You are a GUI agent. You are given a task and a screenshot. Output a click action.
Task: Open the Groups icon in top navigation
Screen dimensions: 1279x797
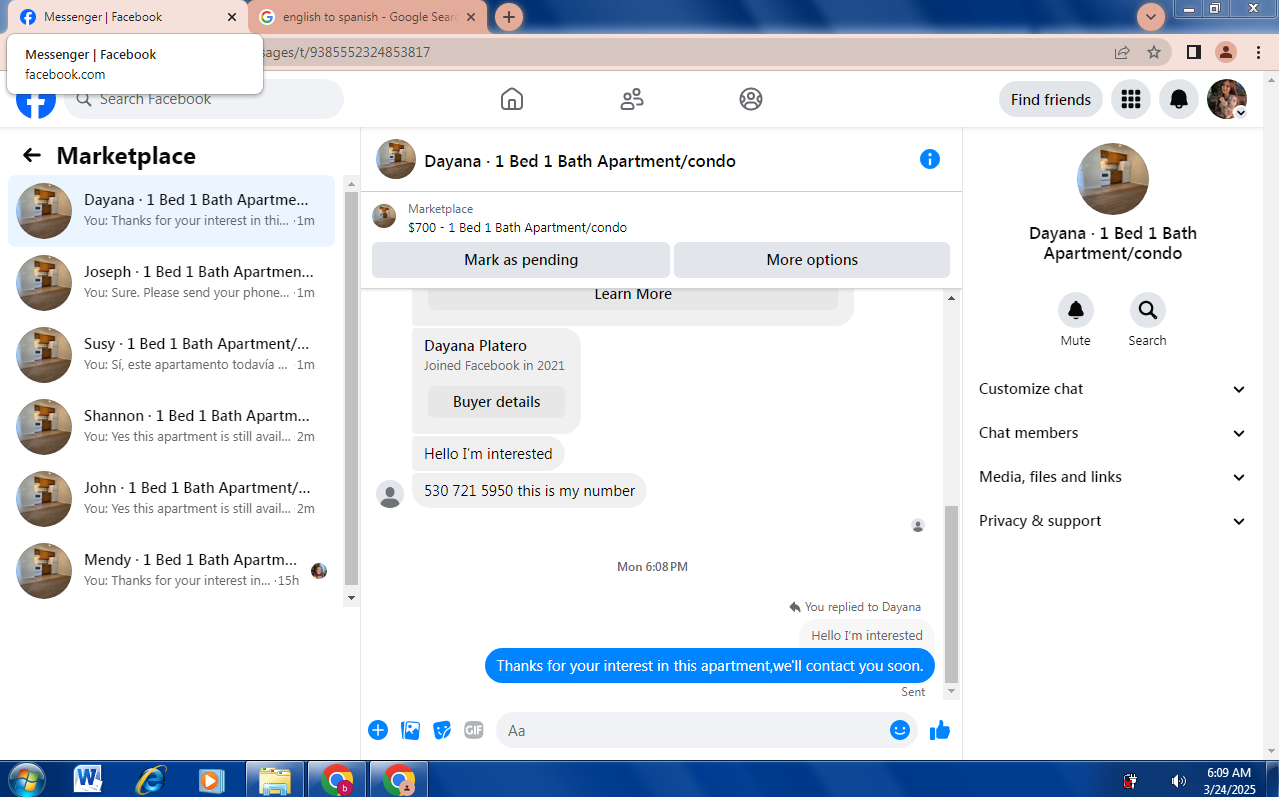(x=751, y=99)
